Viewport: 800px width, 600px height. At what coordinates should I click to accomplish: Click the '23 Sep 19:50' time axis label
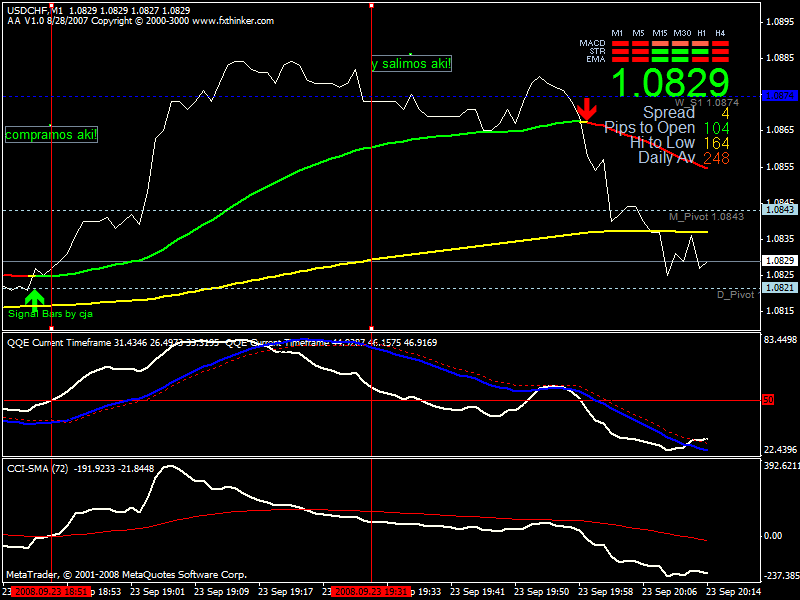(542, 592)
